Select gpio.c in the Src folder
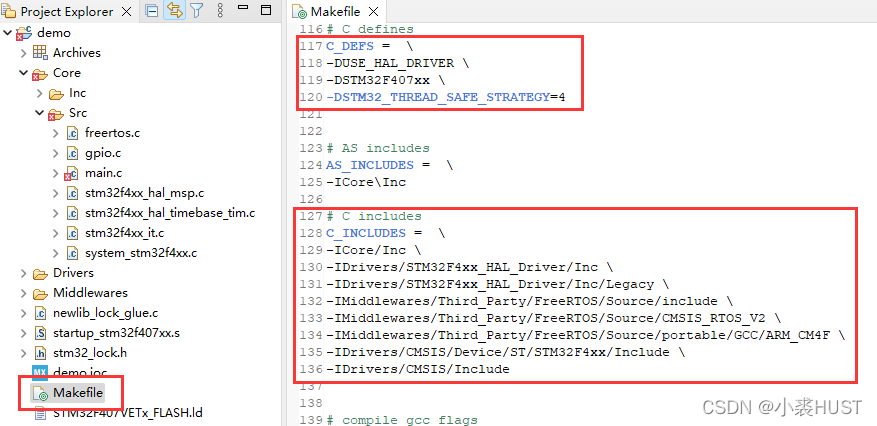877x426 pixels. [x=103, y=153]
